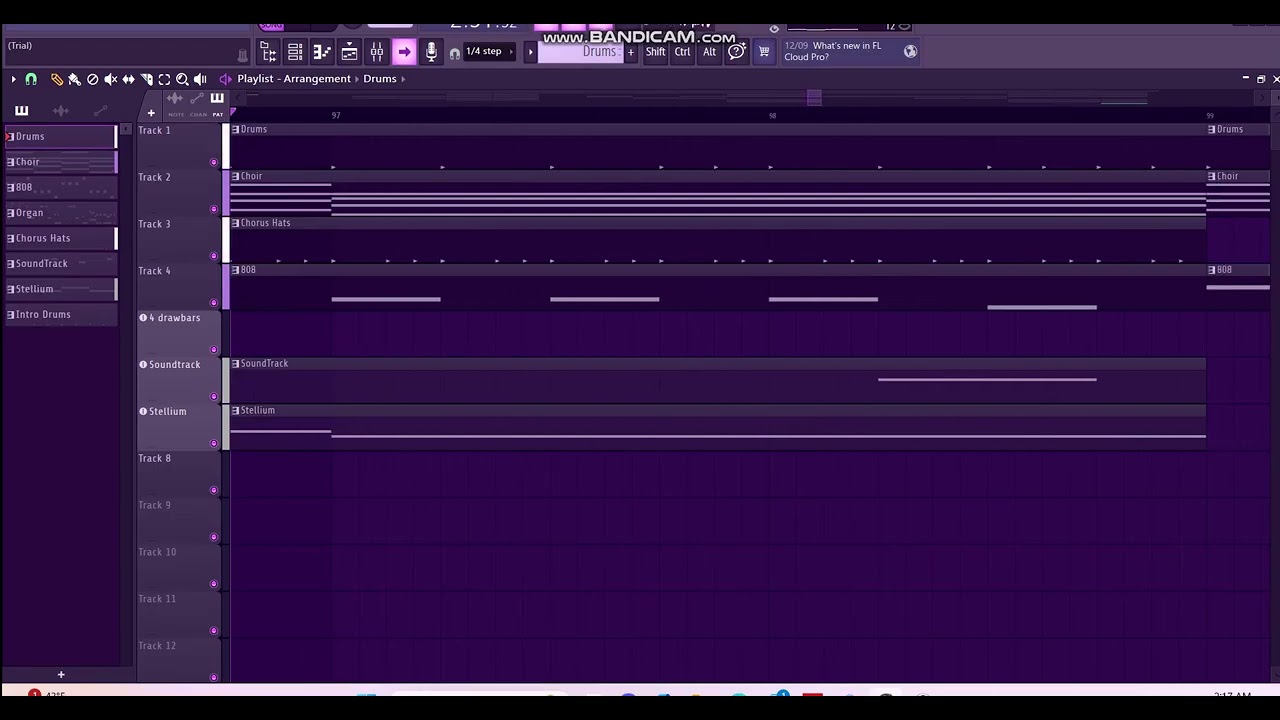Open the Chorus Hats clip menu
The height and width of the screenshot is (720, 1280).
[x=236, y=223]
